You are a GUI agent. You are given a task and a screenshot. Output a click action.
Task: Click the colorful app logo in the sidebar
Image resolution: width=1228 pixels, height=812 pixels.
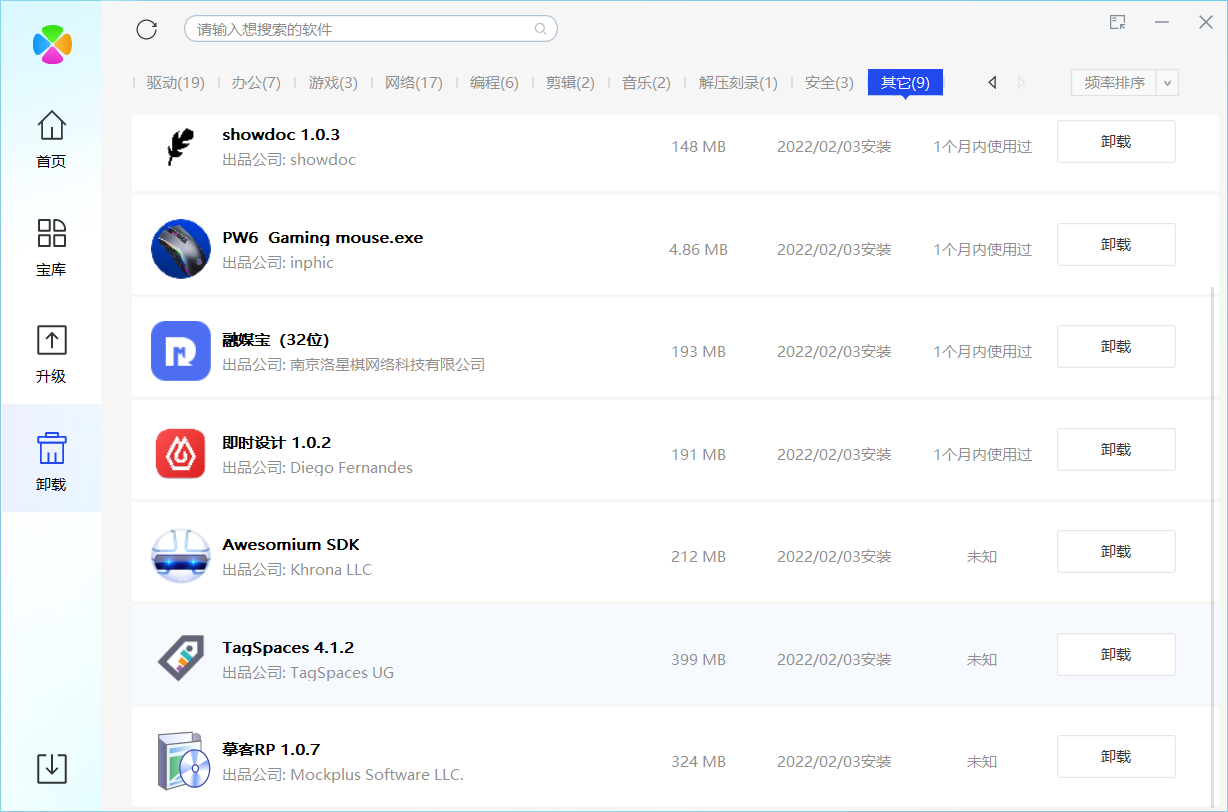[52, 44]
